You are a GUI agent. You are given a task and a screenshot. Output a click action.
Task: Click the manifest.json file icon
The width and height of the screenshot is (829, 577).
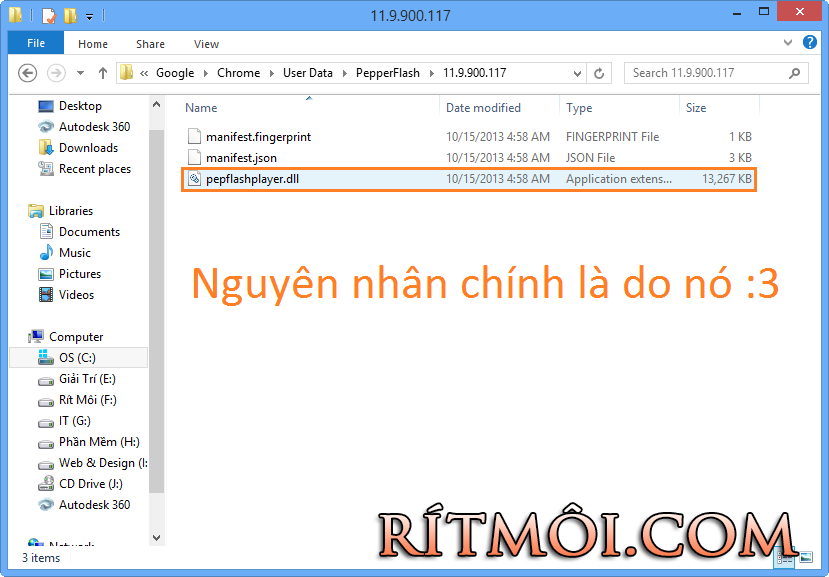click(195, 158)
